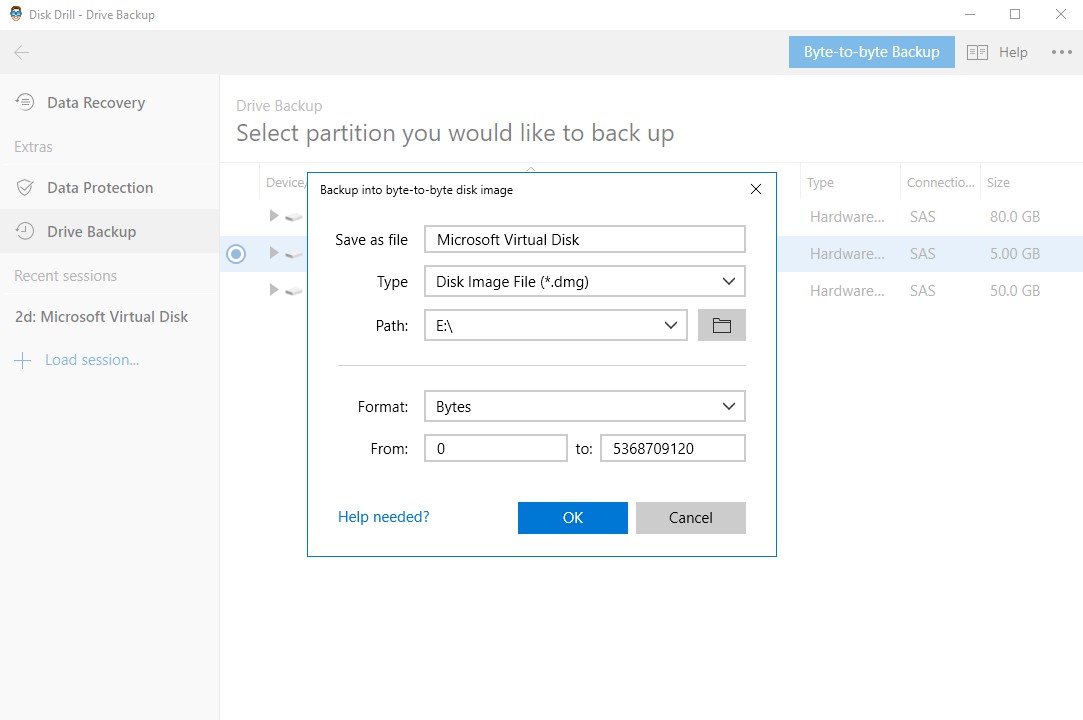Viewport: 1083px width, 720px height.
Task: Minimize the Disk Drill window
Action: (970, 14)
